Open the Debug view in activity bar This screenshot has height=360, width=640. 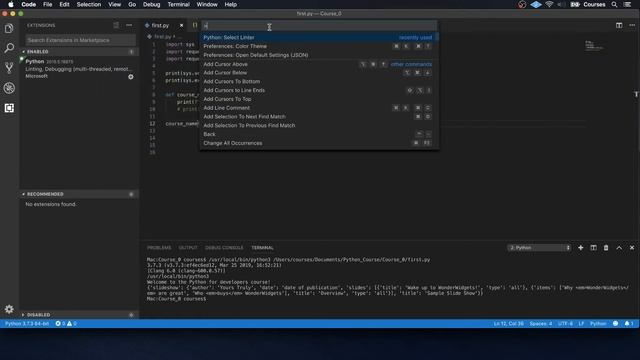(9, 88)
